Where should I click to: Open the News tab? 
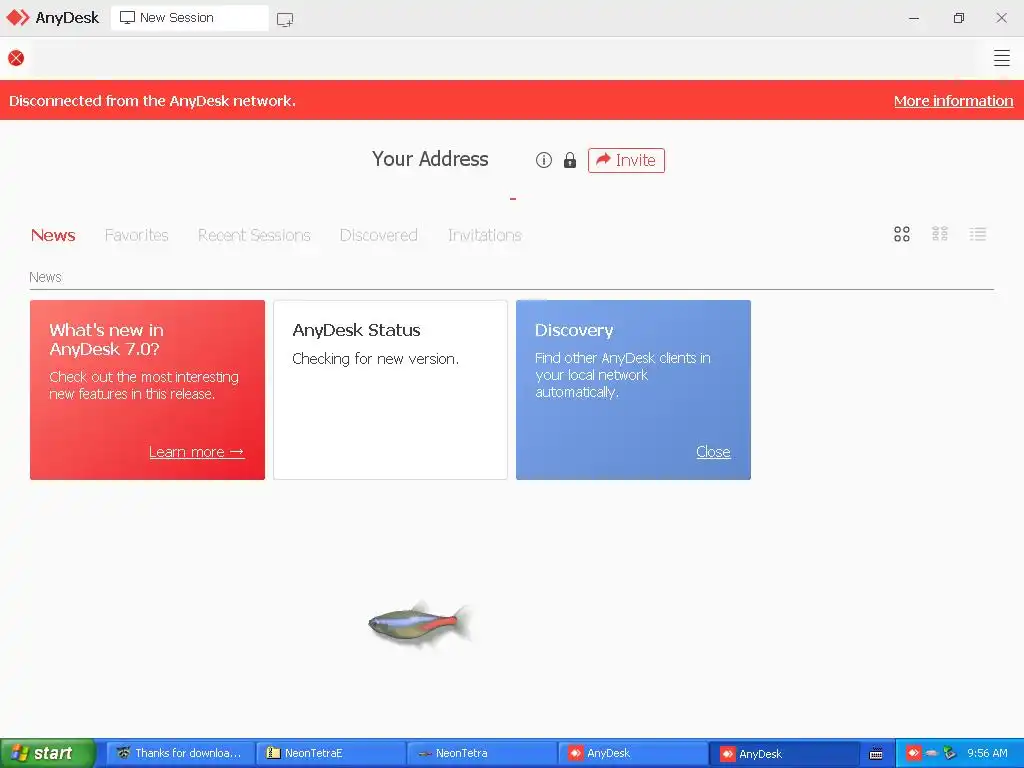click(x=53, y=235)
